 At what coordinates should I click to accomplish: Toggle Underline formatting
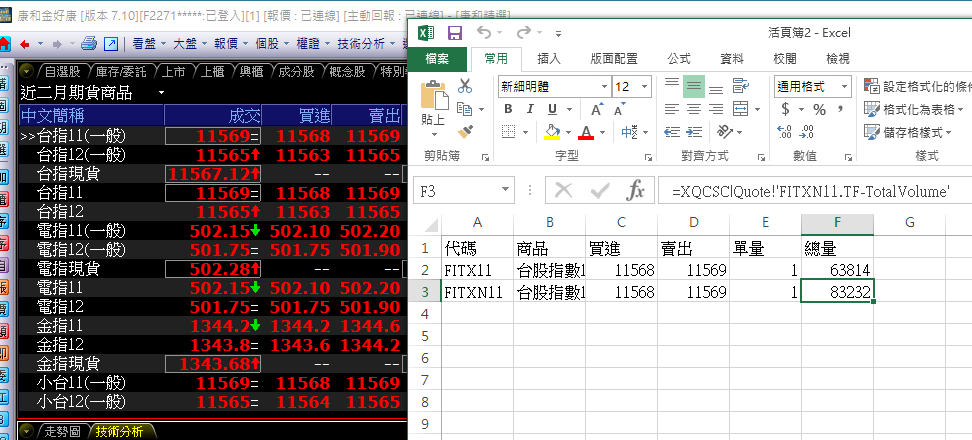click(x=552, y=110)
